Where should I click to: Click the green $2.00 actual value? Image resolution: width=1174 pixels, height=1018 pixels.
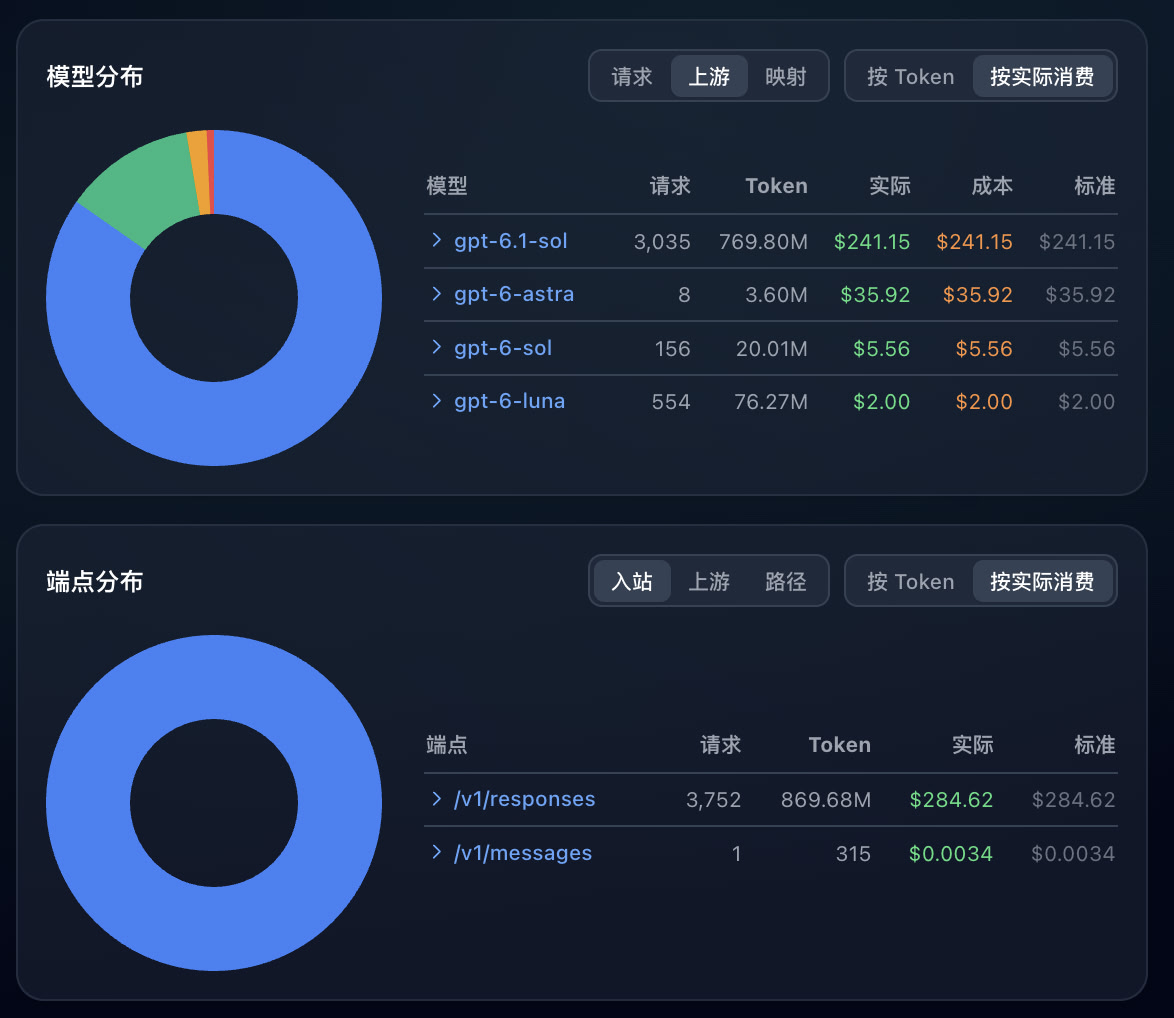(x=881, y=402)
